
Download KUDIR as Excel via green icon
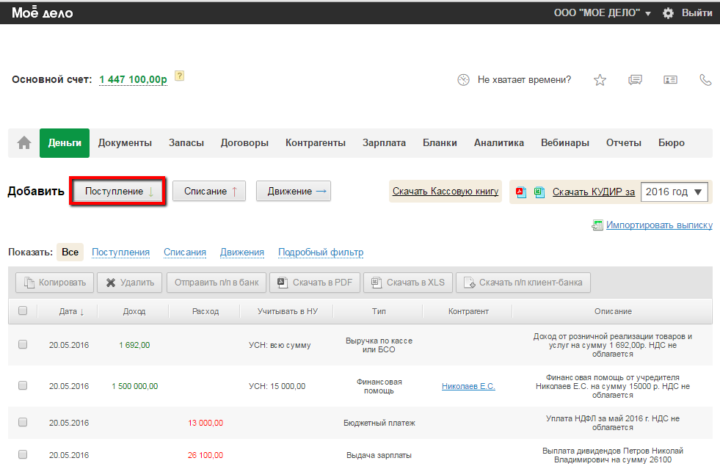[538, 191]
